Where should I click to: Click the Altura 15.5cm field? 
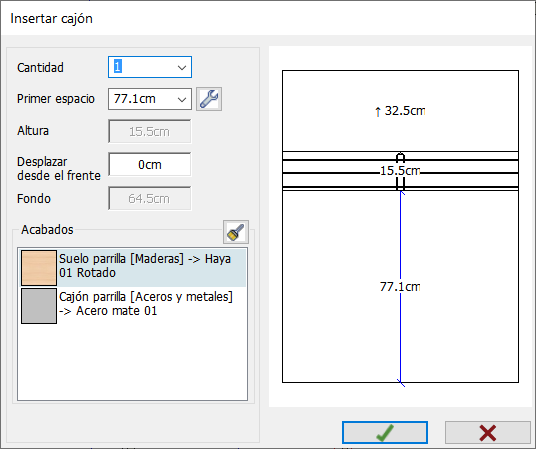pyautogui.click(x=150, y=131)
